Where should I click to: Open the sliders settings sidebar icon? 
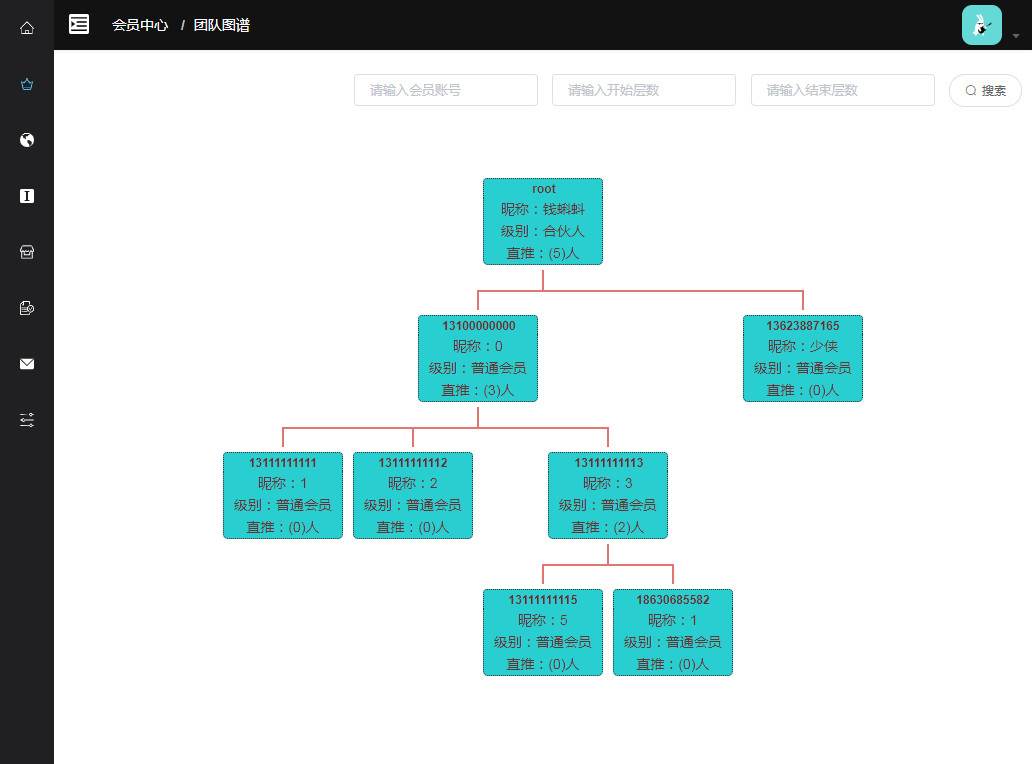tap(27, 420)
